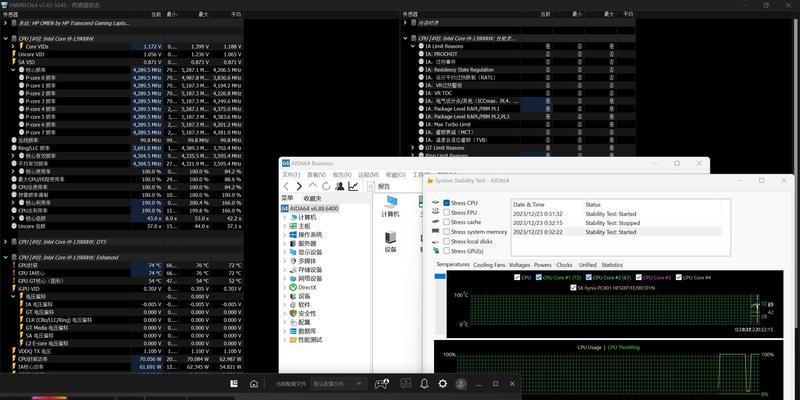Expand the DirectX node in AIDA64 tree
800x400 pixels.
point(285,287)
